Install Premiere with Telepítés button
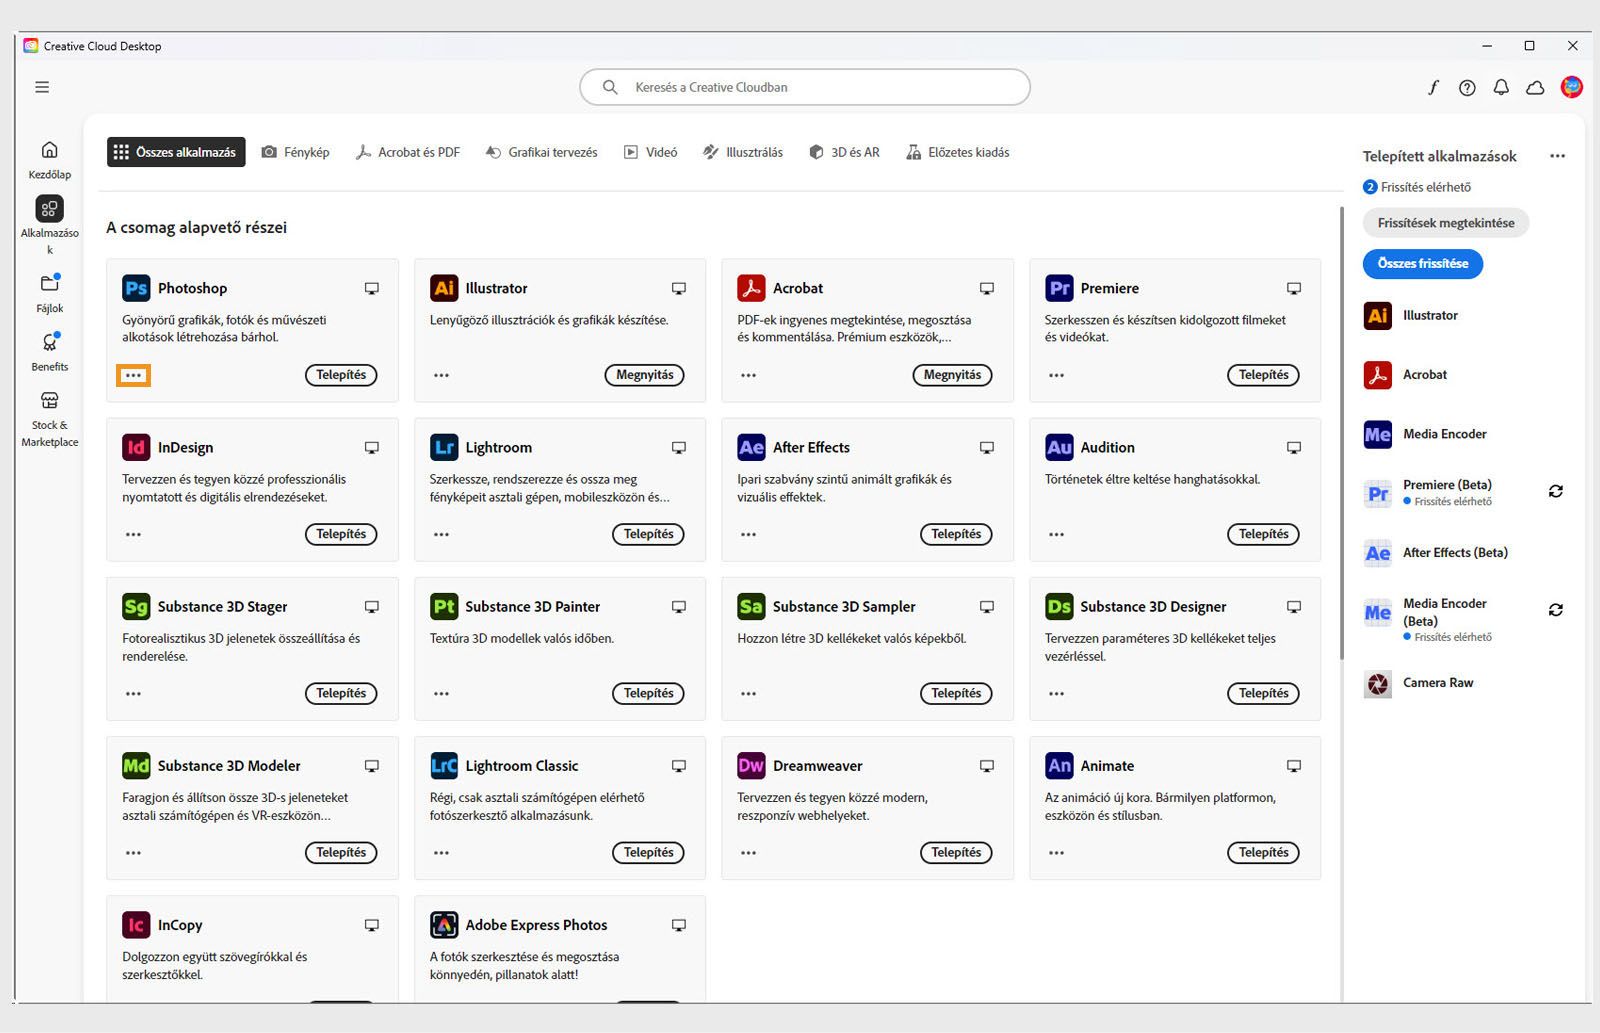Viewport: 1600px width, 1033px height. (1264, 375)
